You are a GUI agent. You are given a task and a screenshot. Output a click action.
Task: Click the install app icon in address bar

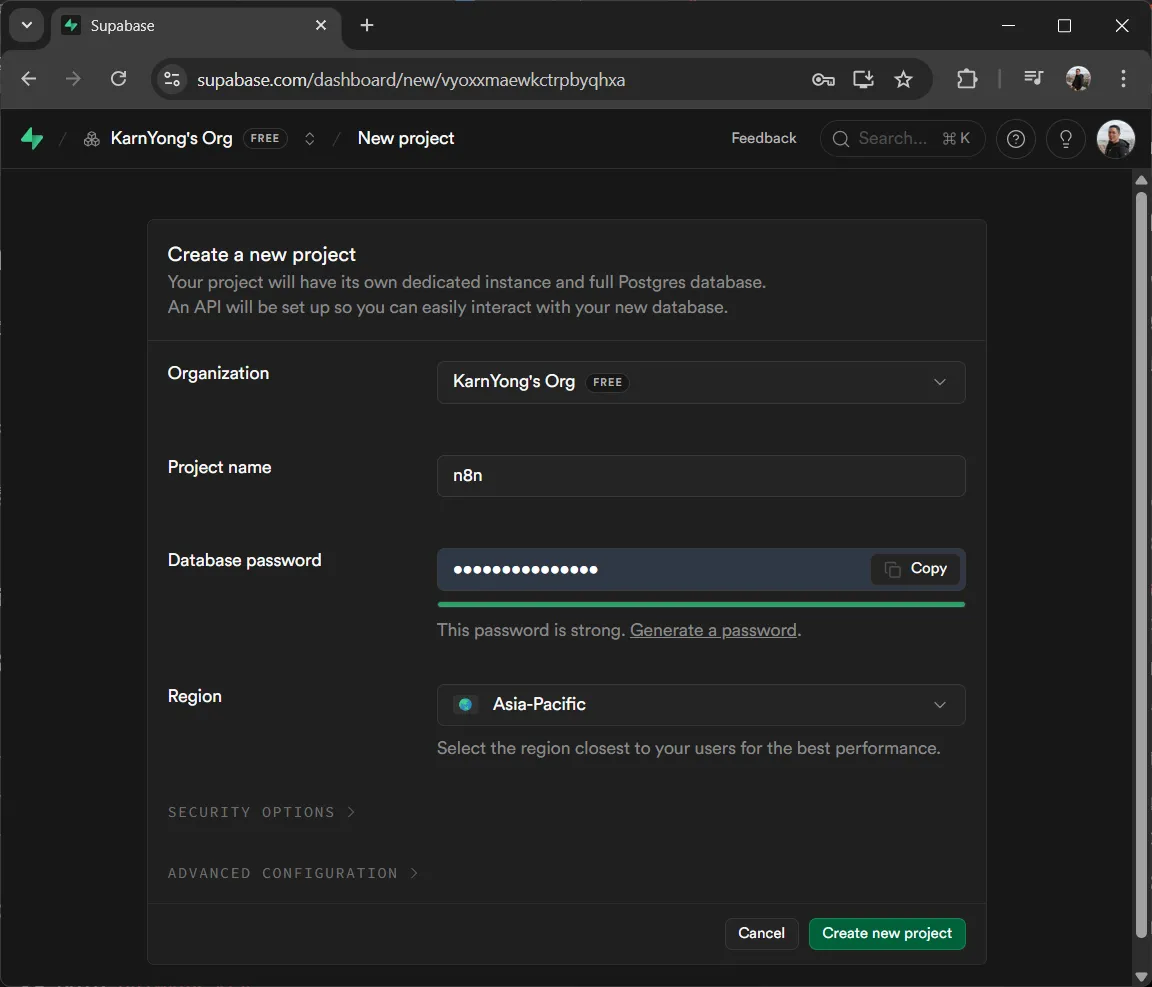[x=863, y=79]
